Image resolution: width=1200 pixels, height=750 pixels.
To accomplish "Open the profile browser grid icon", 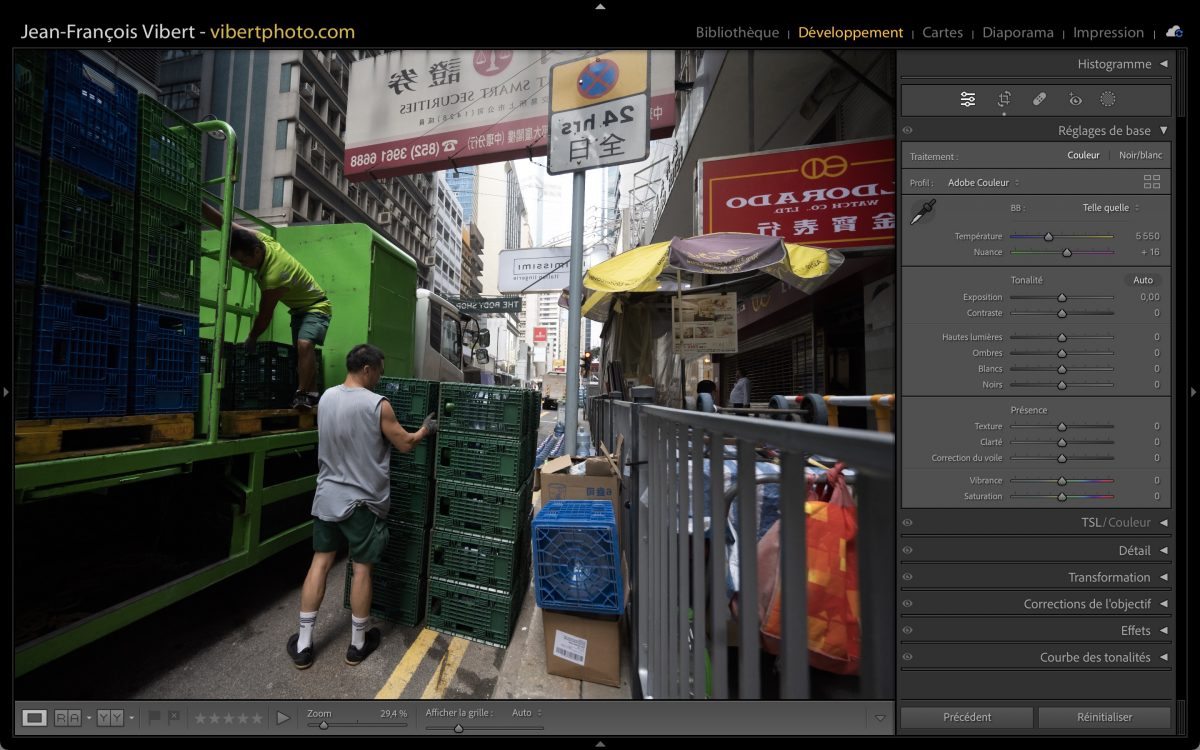I will click(1152, 182).
